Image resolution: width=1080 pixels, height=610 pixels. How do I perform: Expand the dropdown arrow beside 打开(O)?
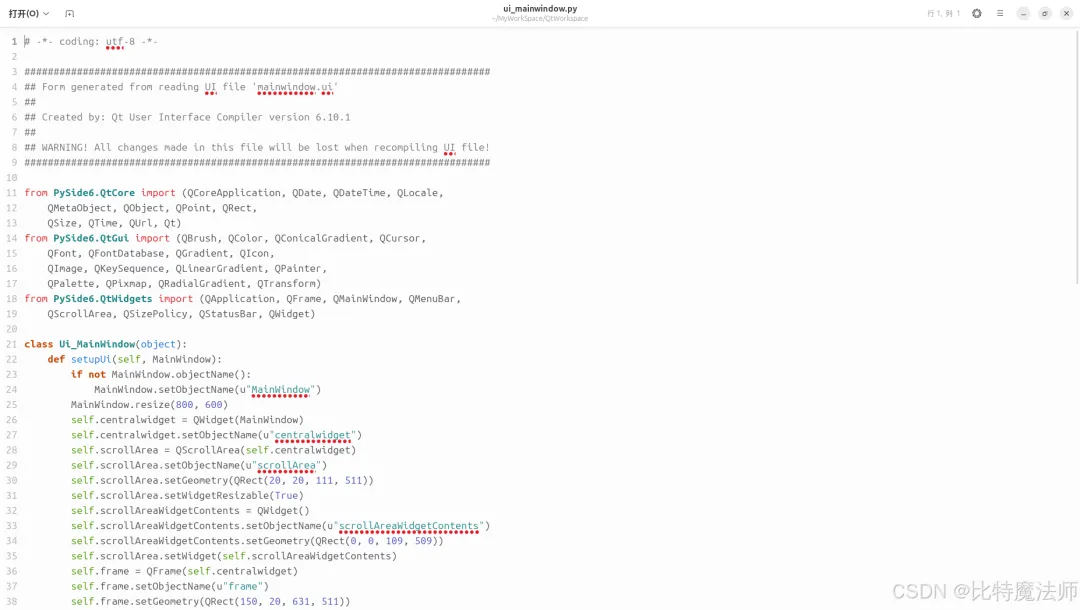46,13
